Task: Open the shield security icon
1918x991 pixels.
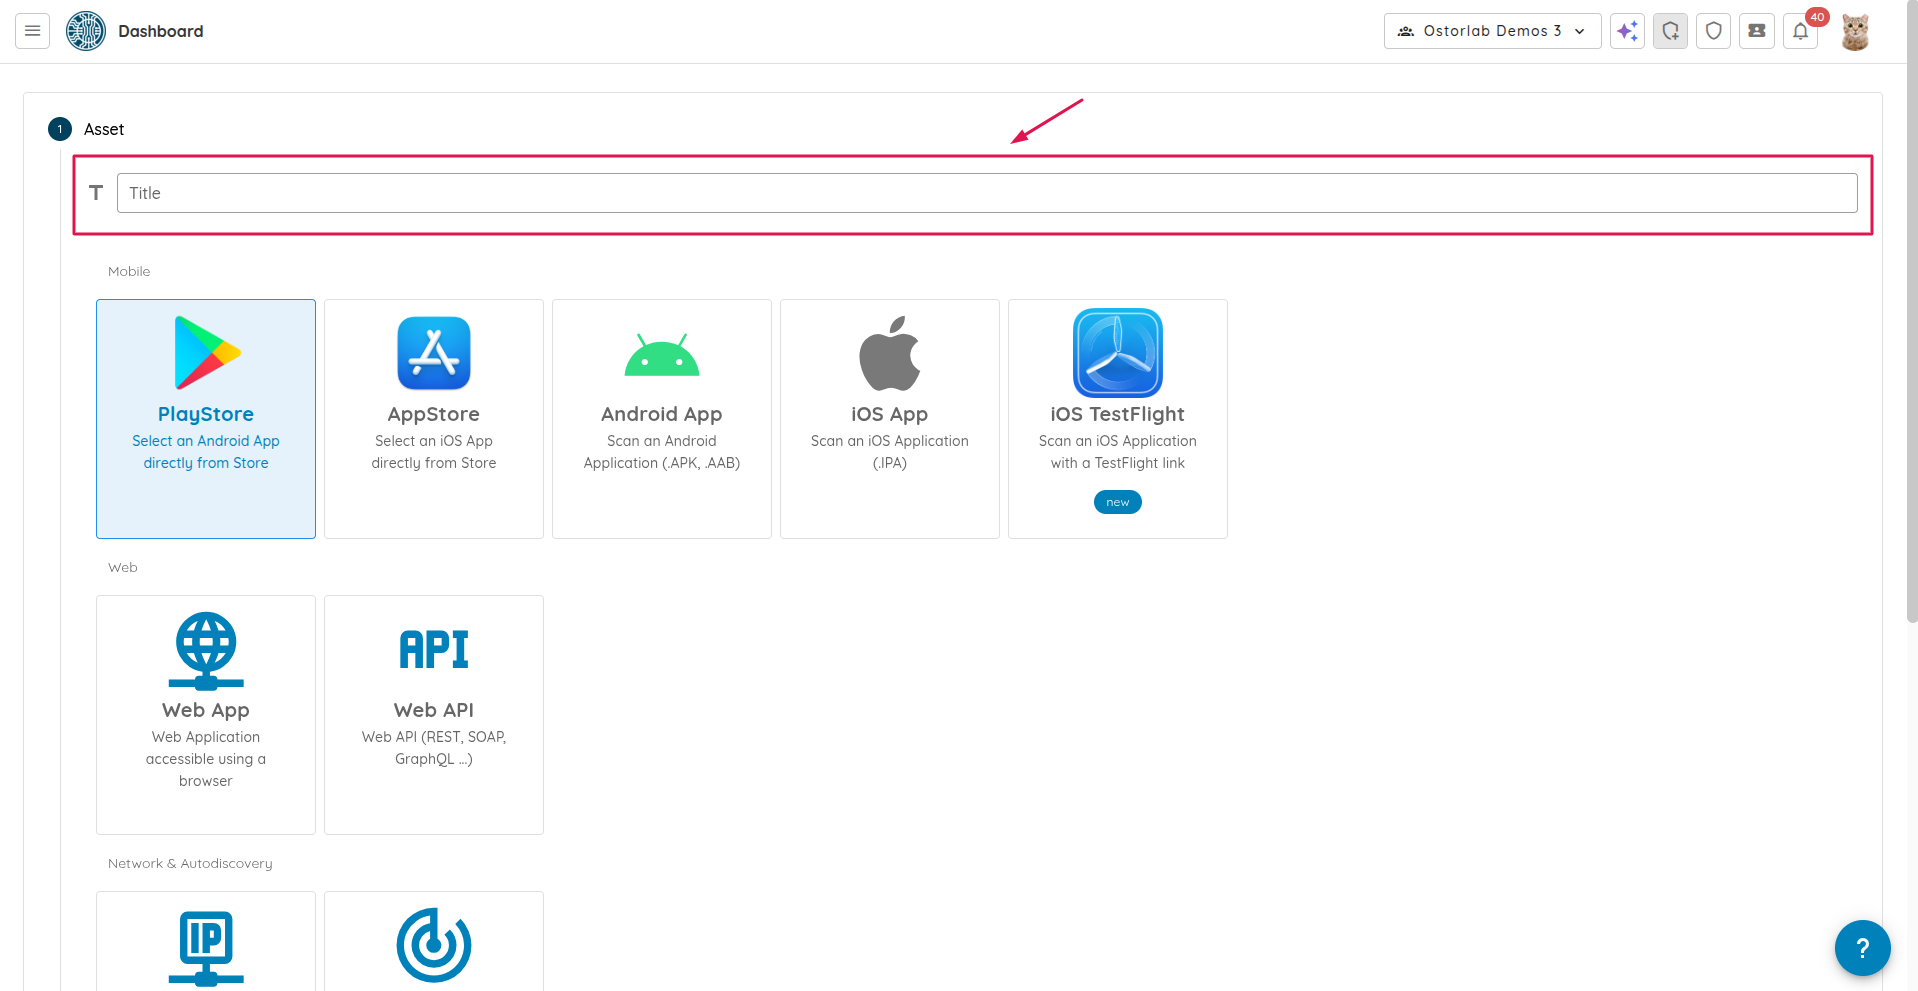Action: [1713, 31]
